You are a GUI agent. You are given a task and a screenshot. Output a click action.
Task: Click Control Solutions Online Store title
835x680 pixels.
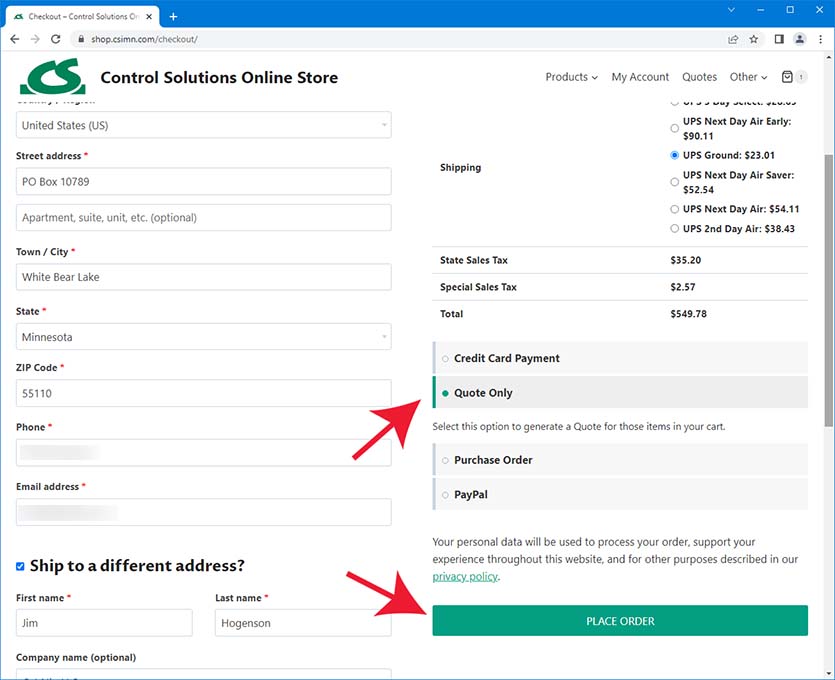[219, 77]
